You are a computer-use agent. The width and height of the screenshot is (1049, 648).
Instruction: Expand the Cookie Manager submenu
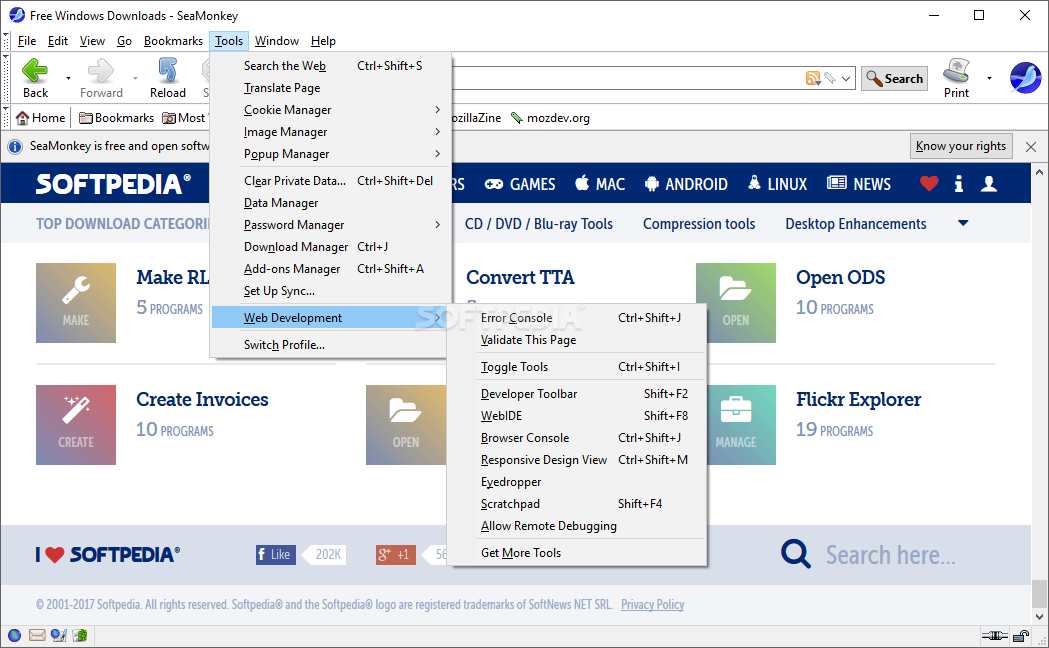click(x=330, y=110)
